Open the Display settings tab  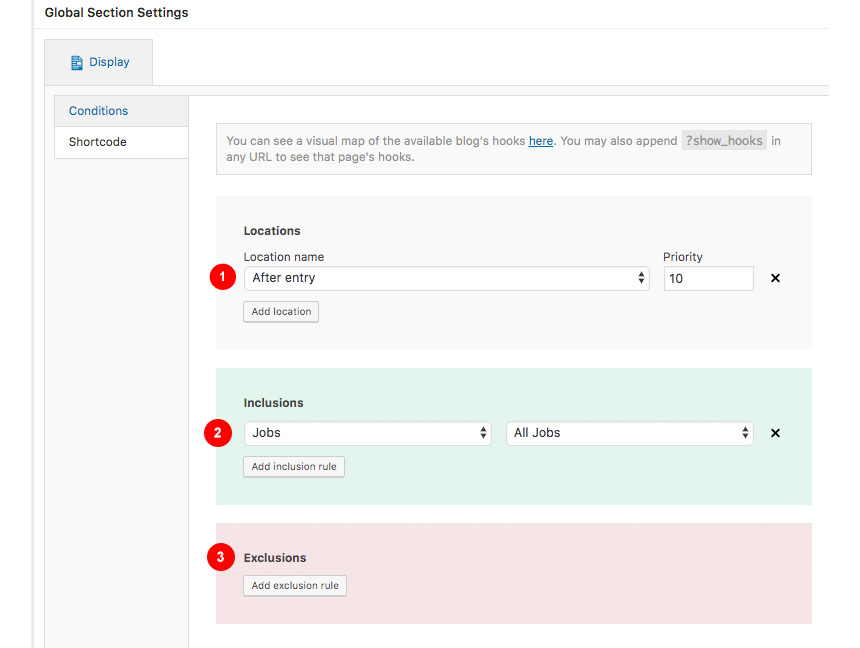[99, 62]
